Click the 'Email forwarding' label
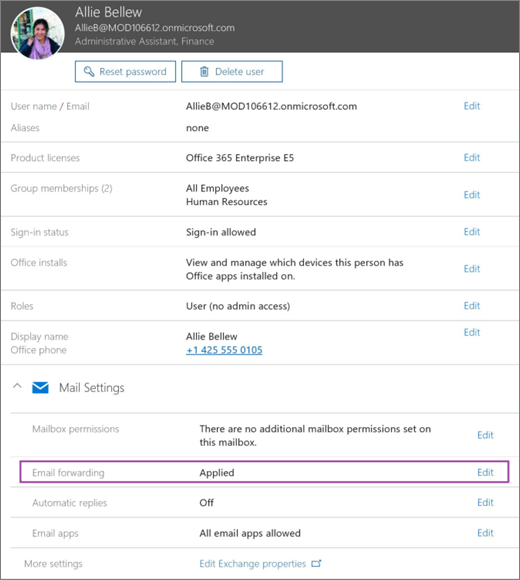 pos(68,473)
